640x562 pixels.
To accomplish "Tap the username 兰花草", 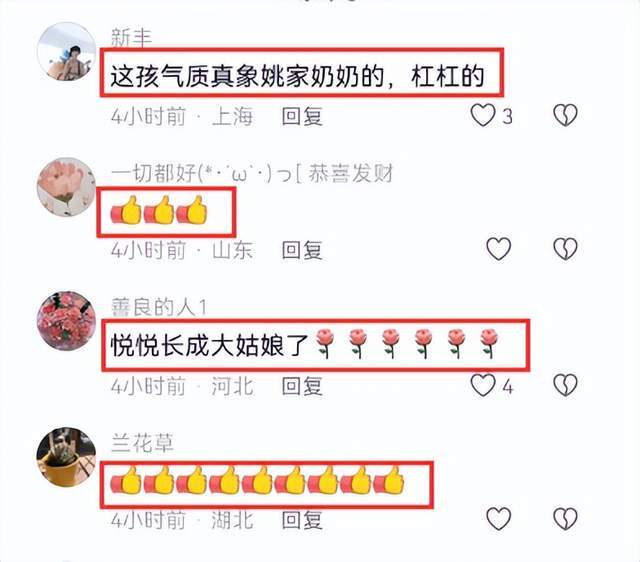I will [142, 443].
